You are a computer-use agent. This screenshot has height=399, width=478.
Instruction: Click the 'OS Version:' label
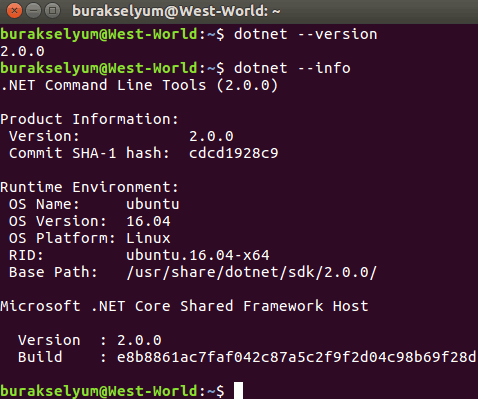coord(58,221)
